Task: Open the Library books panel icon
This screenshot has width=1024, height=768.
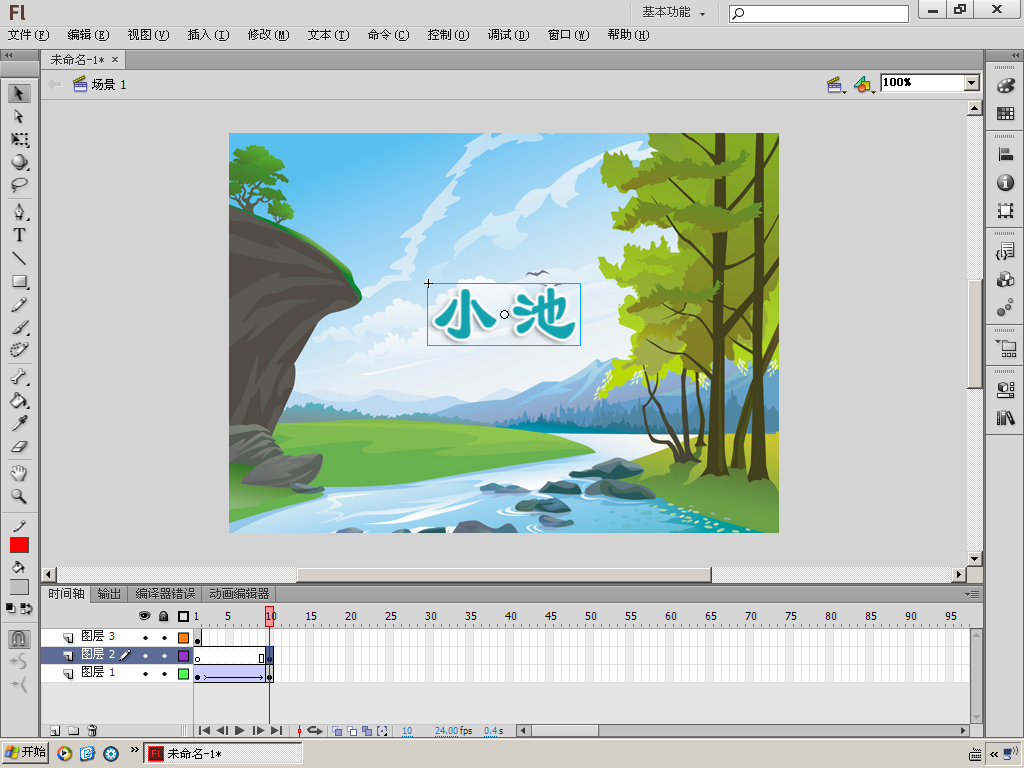Action: (1006, 417)
